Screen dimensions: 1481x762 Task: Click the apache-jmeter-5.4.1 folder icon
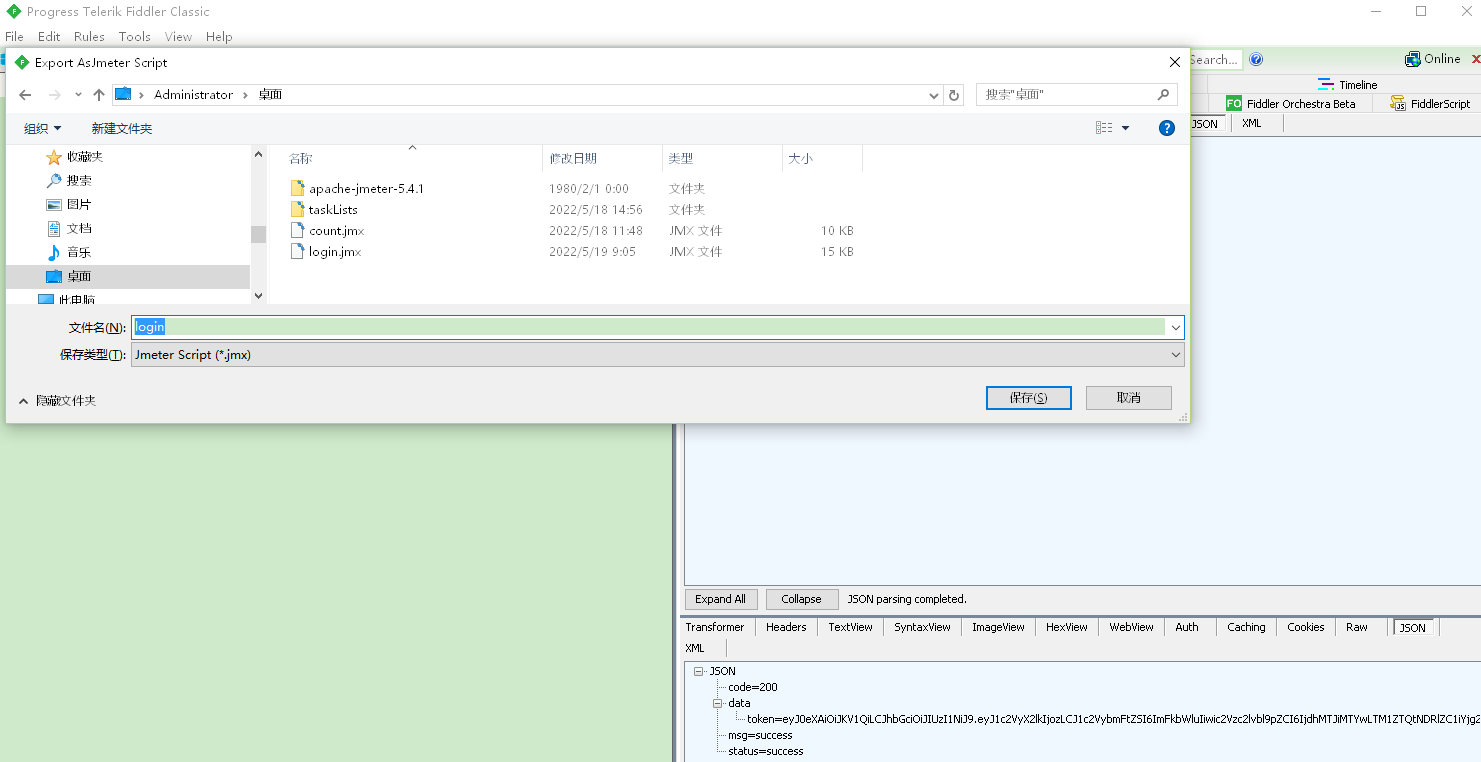tap(297, 188)
